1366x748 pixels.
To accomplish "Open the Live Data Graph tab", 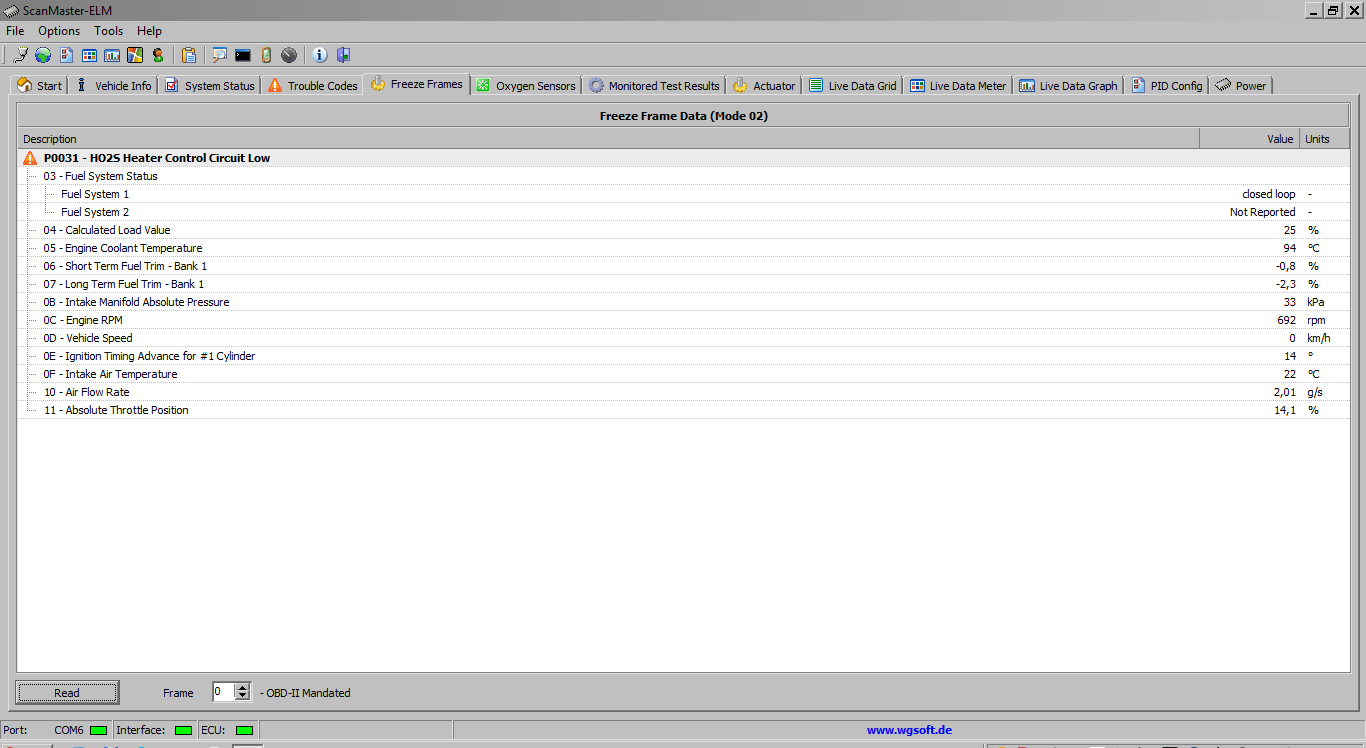I will pos(1069,86).
